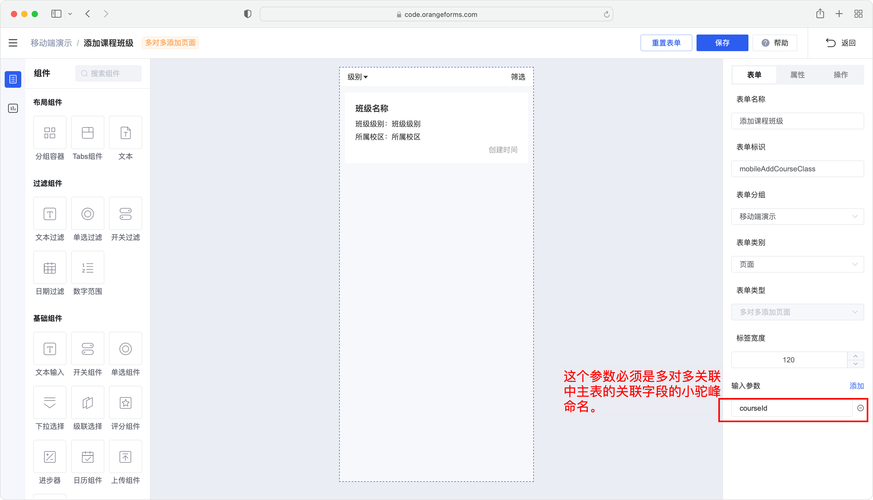The width and height of the screenshot is (873, 500).
Task: Switch to the 操作 tab
Action: point(841,75)
